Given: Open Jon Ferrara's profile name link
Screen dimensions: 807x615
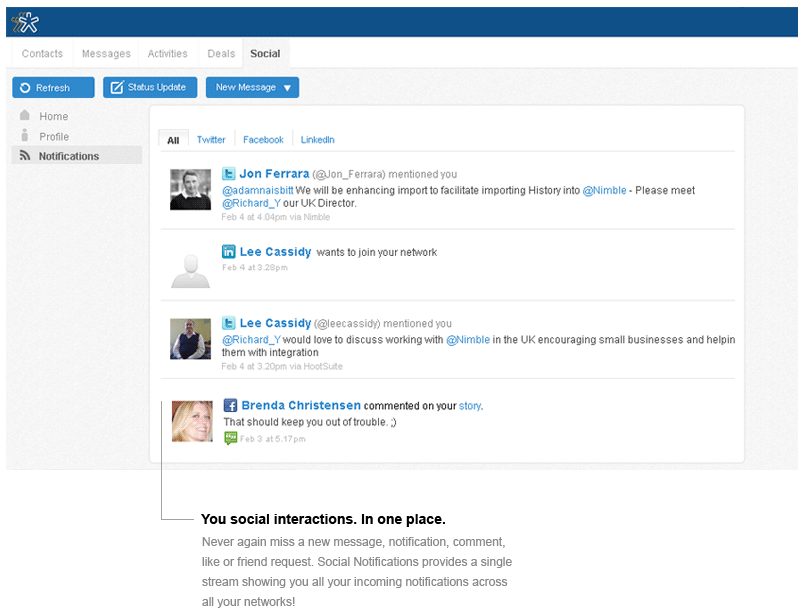Looking at the screenshot, I should 274,174.
